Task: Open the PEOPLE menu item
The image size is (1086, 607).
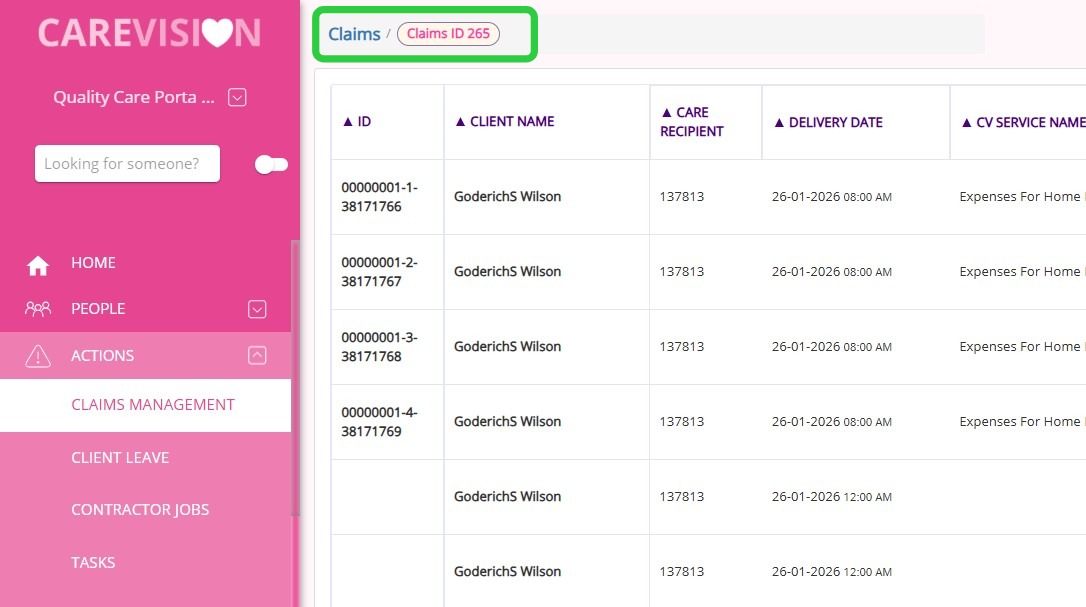Action: [98, 308]
